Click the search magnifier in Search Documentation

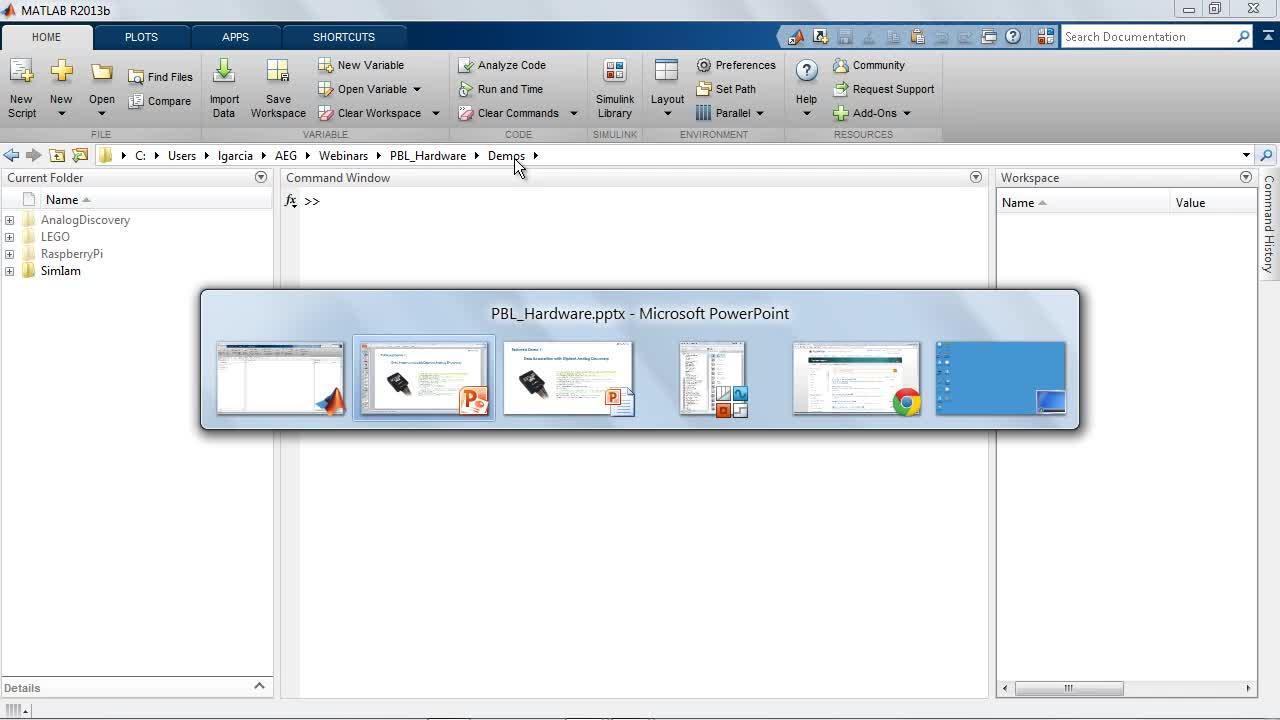coord(1243,37)
